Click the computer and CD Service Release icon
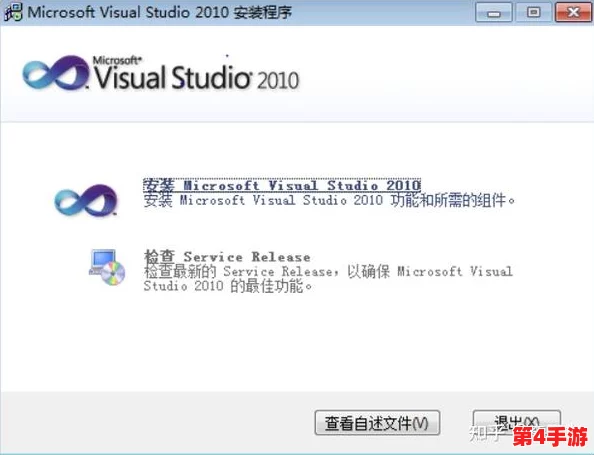This screenshot has width=594, height=455. coord(107,267)
